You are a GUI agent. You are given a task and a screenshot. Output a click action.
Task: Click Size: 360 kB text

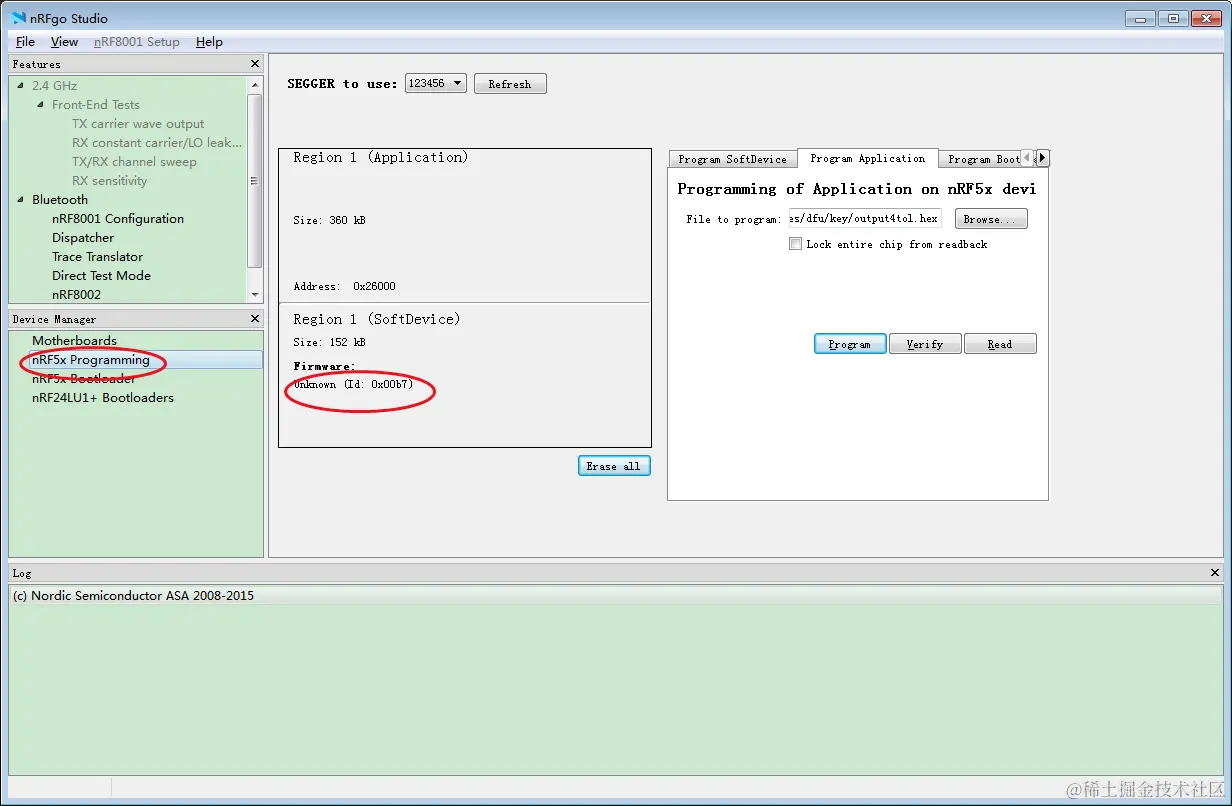point(329,220)
